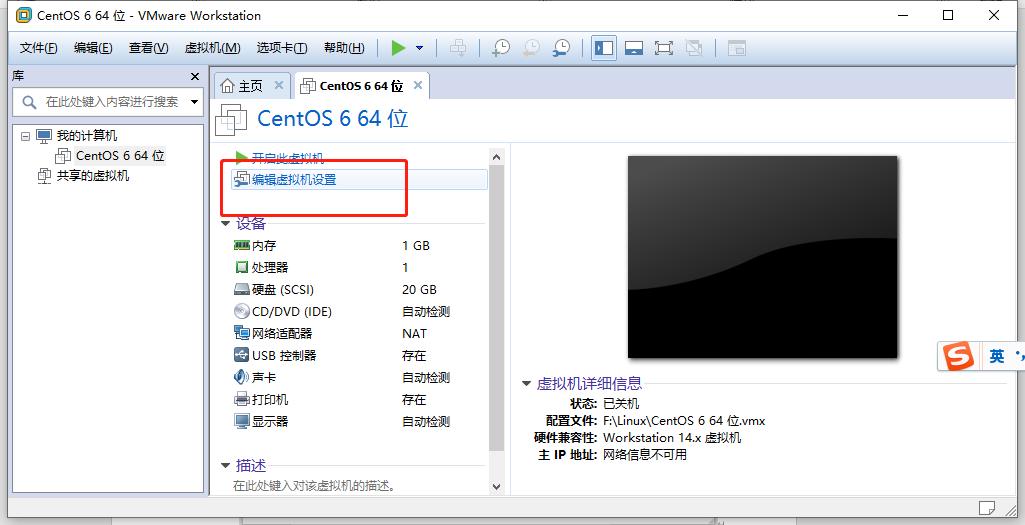Open the snapshot manager wrench-clock icon
The height and width of the screenshot is (525, 1025).
point(561,48)
